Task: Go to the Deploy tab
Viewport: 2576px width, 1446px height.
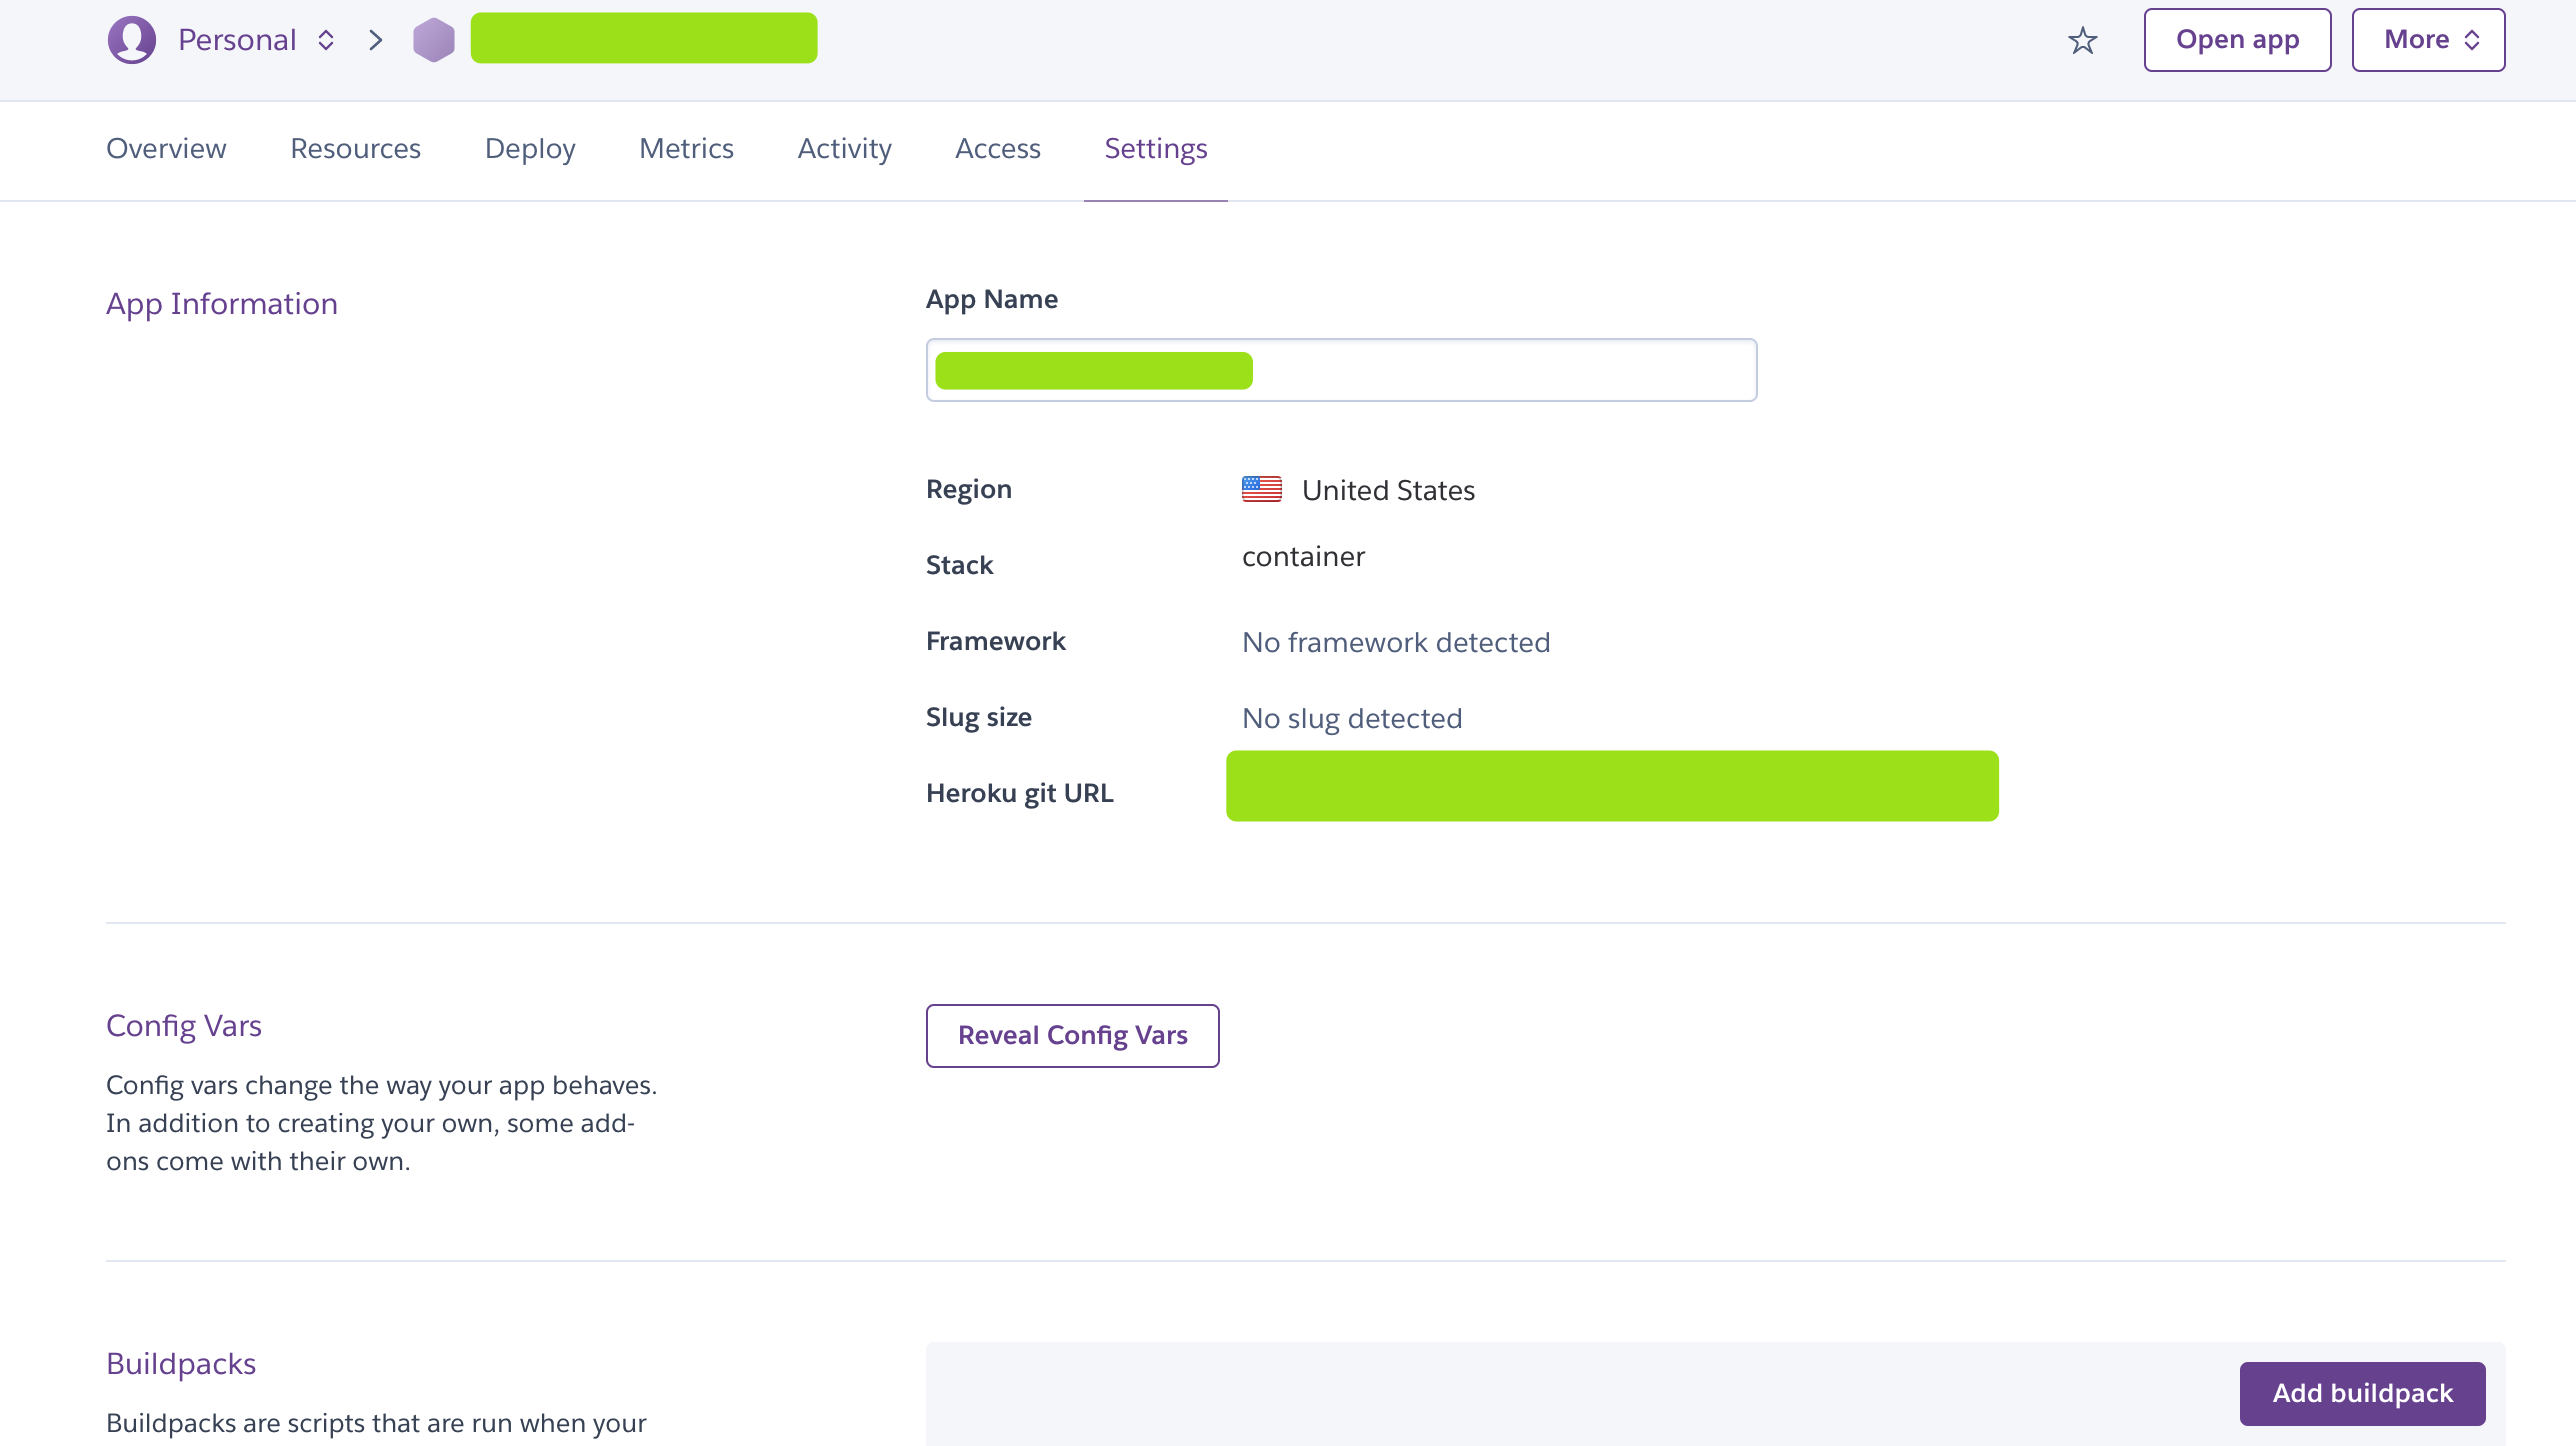Action: 529,149
